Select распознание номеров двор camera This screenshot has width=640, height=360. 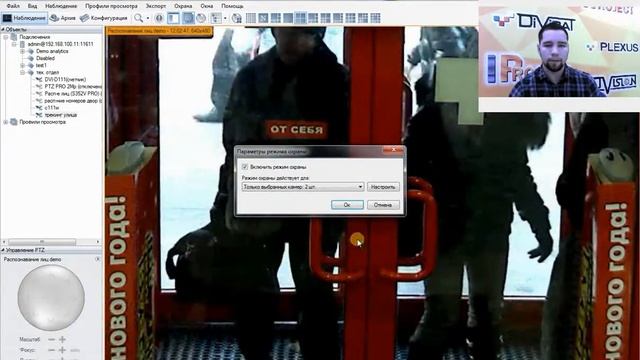click(x=73, y=100)
